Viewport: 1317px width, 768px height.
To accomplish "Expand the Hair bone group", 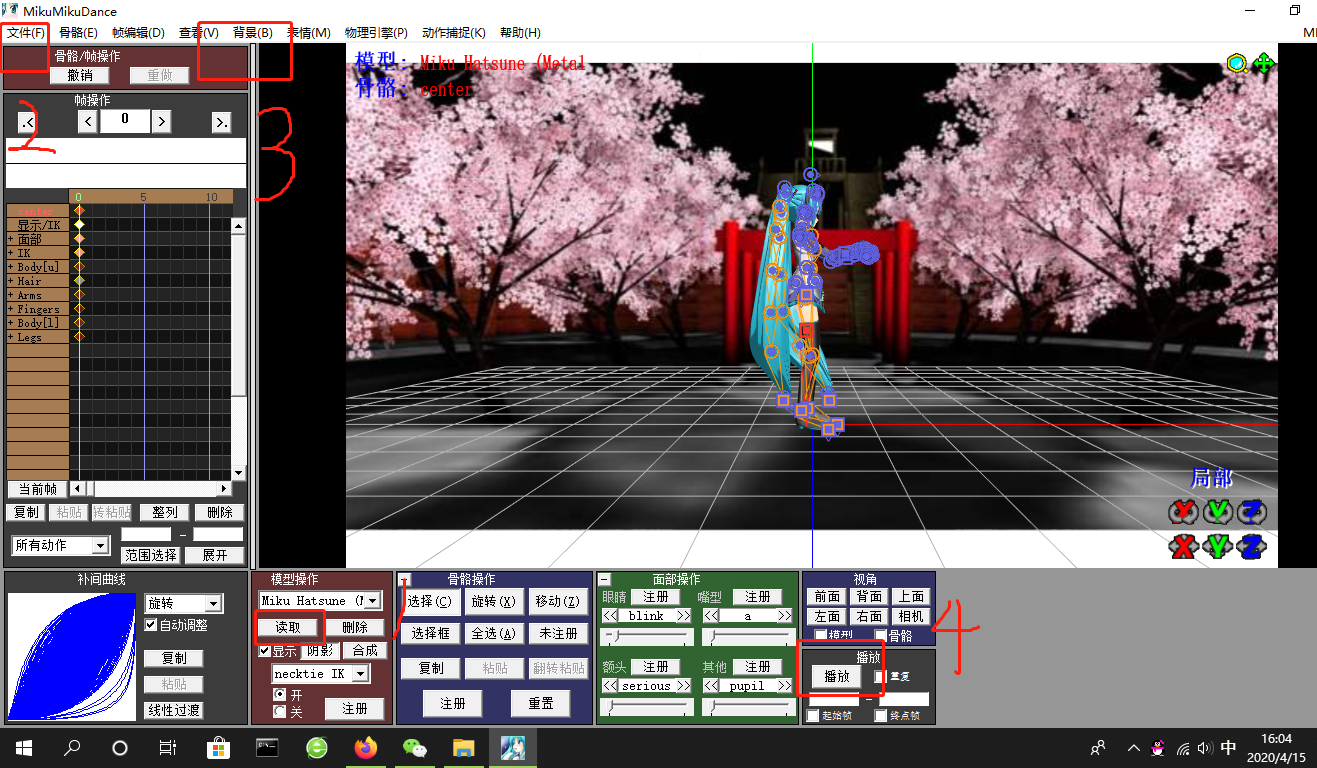I will tap(10, 282).
